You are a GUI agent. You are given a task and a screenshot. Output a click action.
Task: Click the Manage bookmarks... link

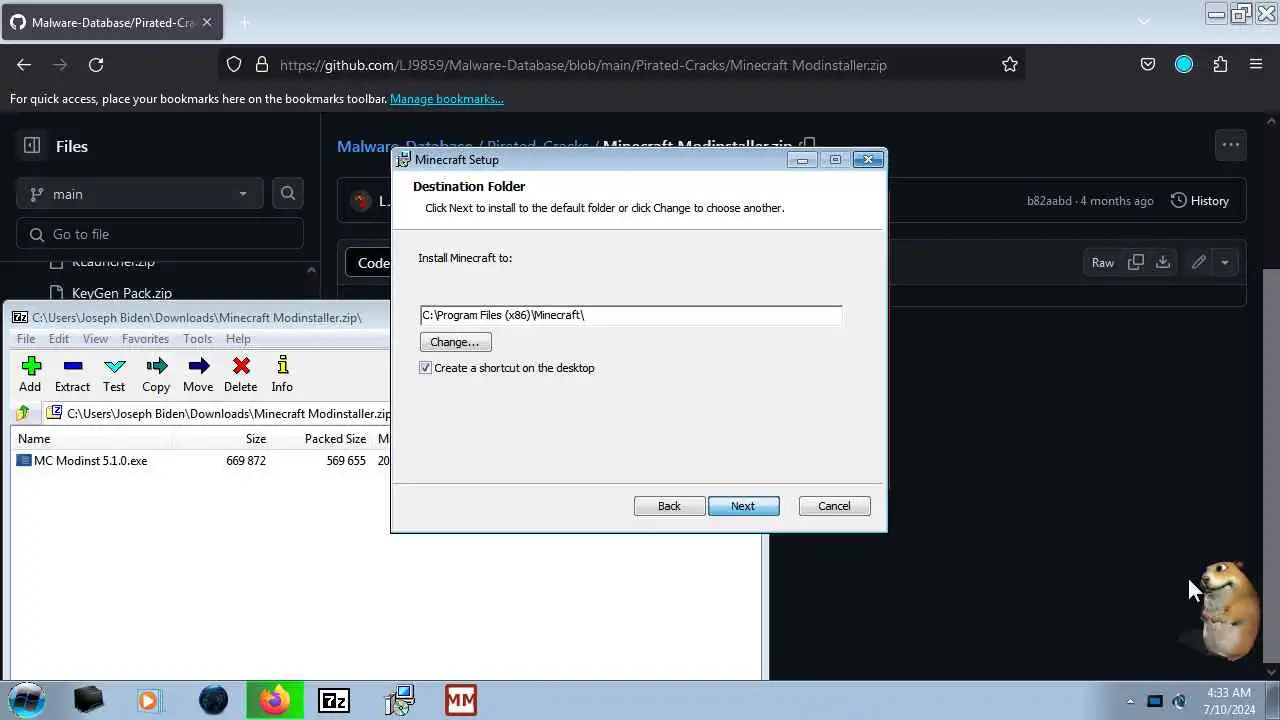[447, 99]
